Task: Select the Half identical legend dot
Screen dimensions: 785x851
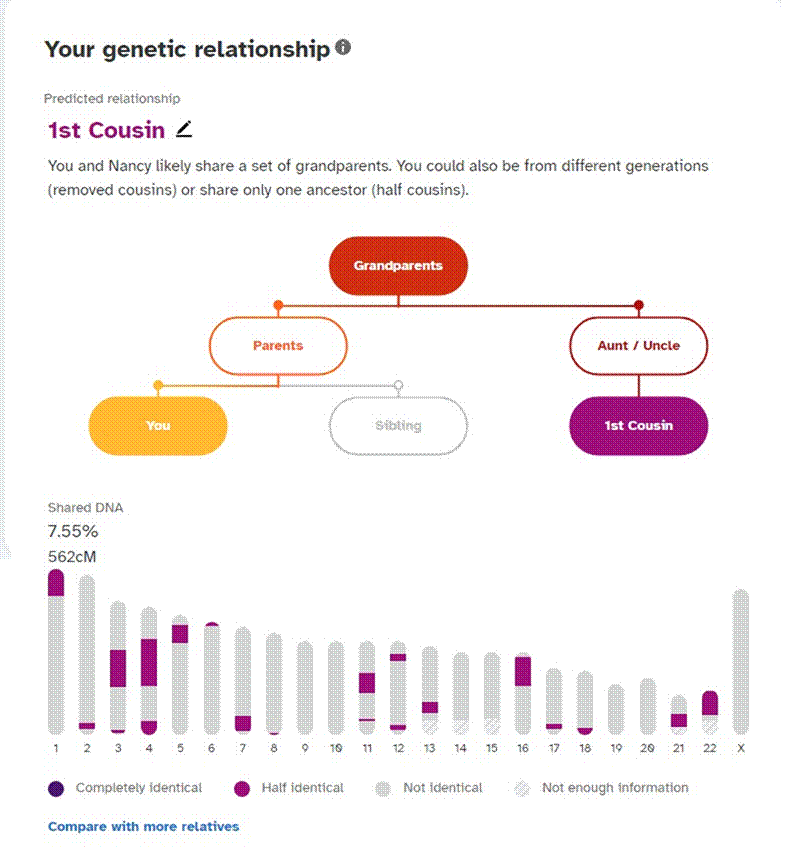Action: [x=242, y=789]
